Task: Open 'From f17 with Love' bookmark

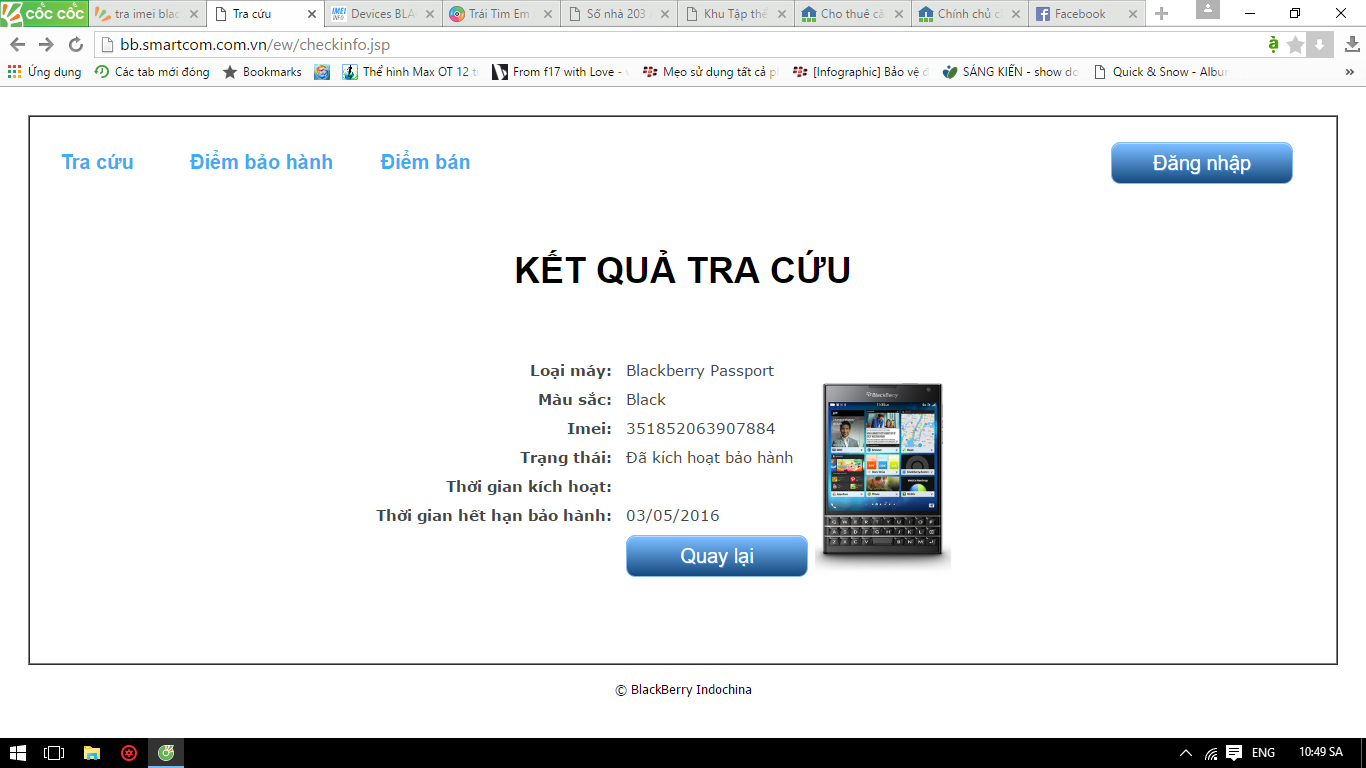Action: (x=561, y=72)
